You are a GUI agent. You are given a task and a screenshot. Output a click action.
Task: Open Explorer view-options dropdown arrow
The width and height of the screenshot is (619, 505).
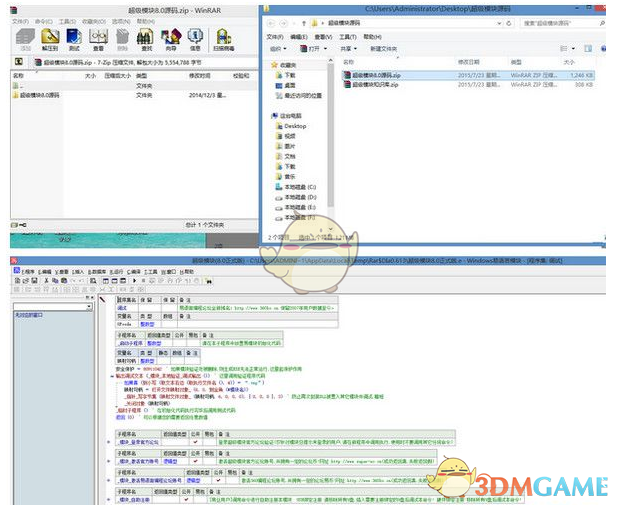574,49
